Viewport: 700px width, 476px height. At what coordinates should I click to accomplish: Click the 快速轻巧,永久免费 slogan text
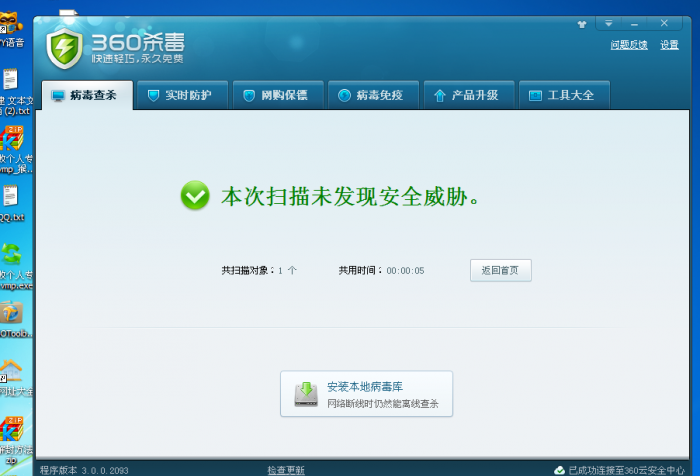click(x=138, y=58)
